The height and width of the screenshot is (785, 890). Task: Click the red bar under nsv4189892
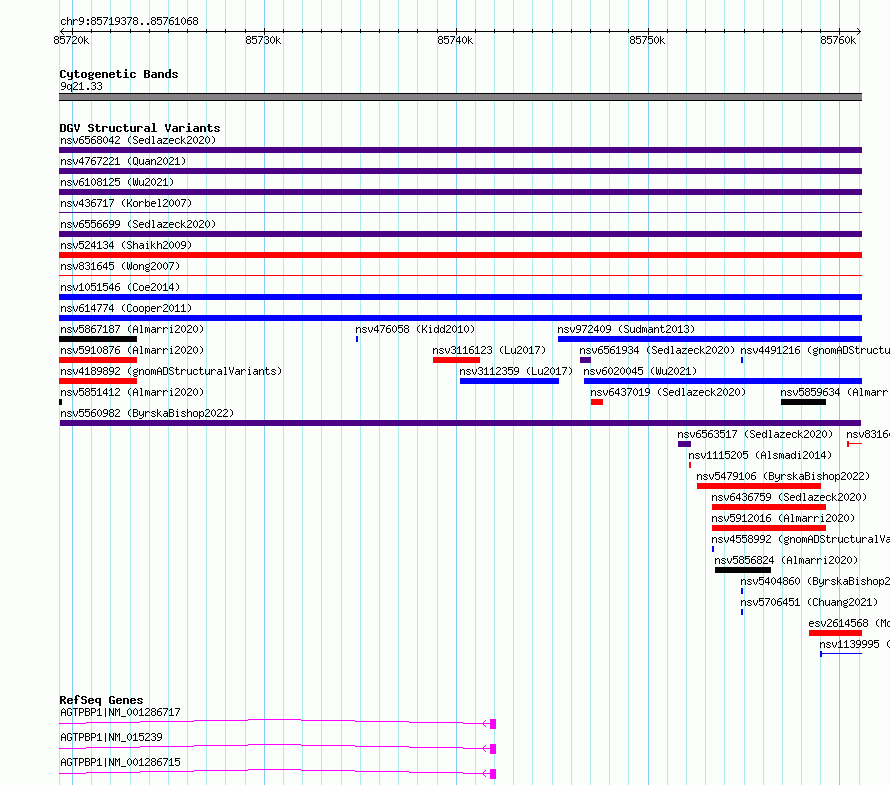coord(98,381)
